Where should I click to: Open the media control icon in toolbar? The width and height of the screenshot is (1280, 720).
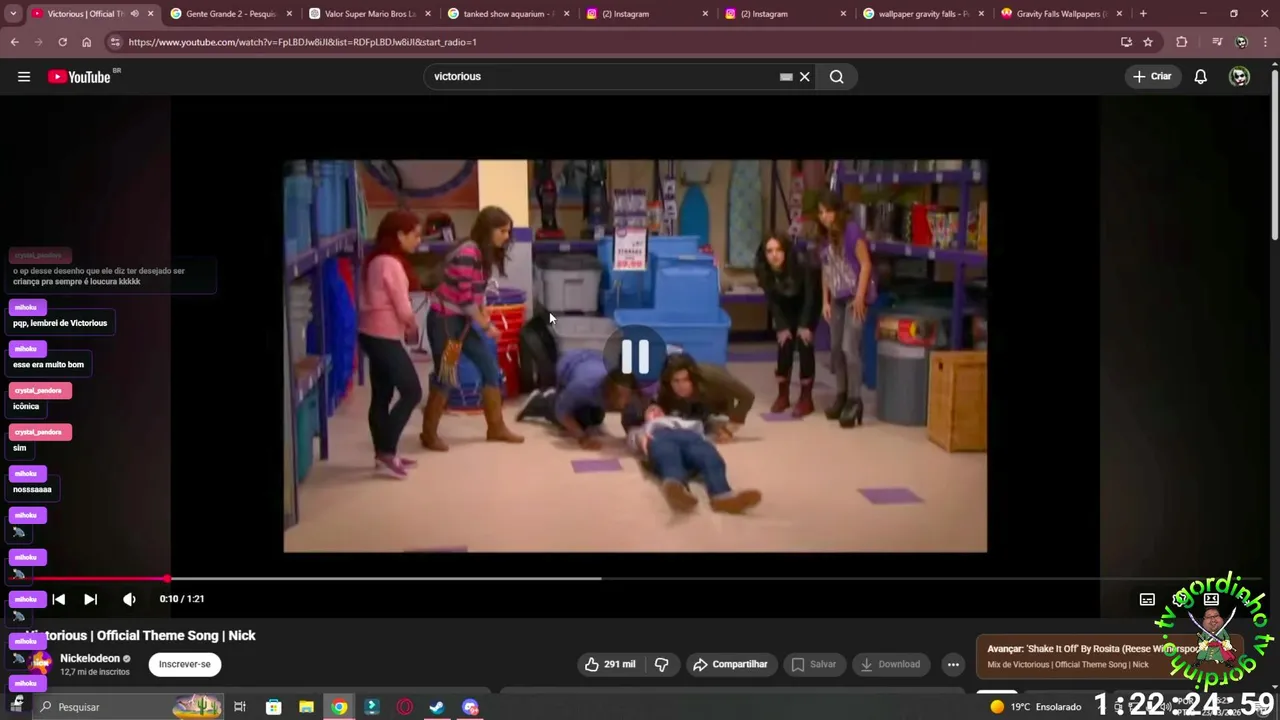(1217, 42)
